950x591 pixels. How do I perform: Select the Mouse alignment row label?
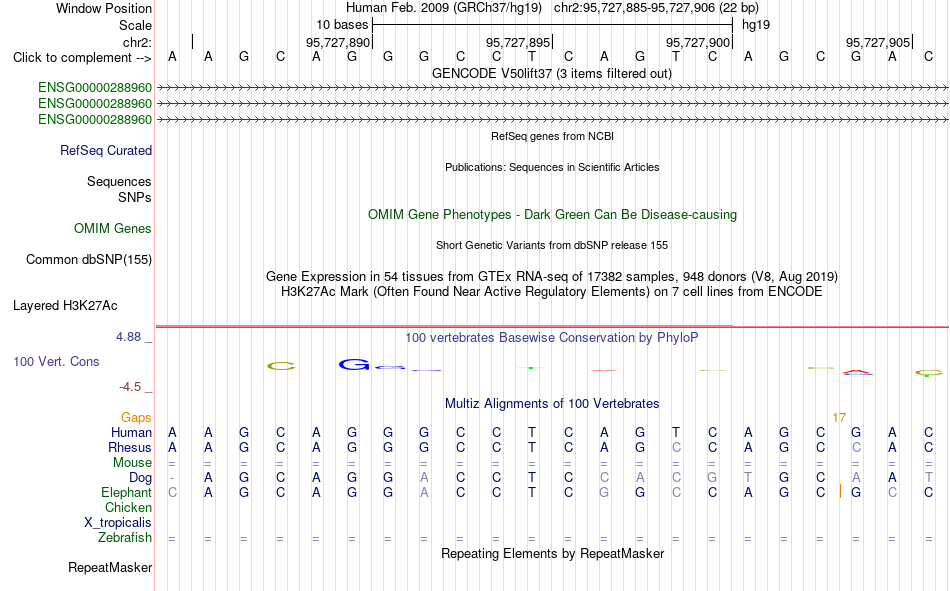point(132,462)
